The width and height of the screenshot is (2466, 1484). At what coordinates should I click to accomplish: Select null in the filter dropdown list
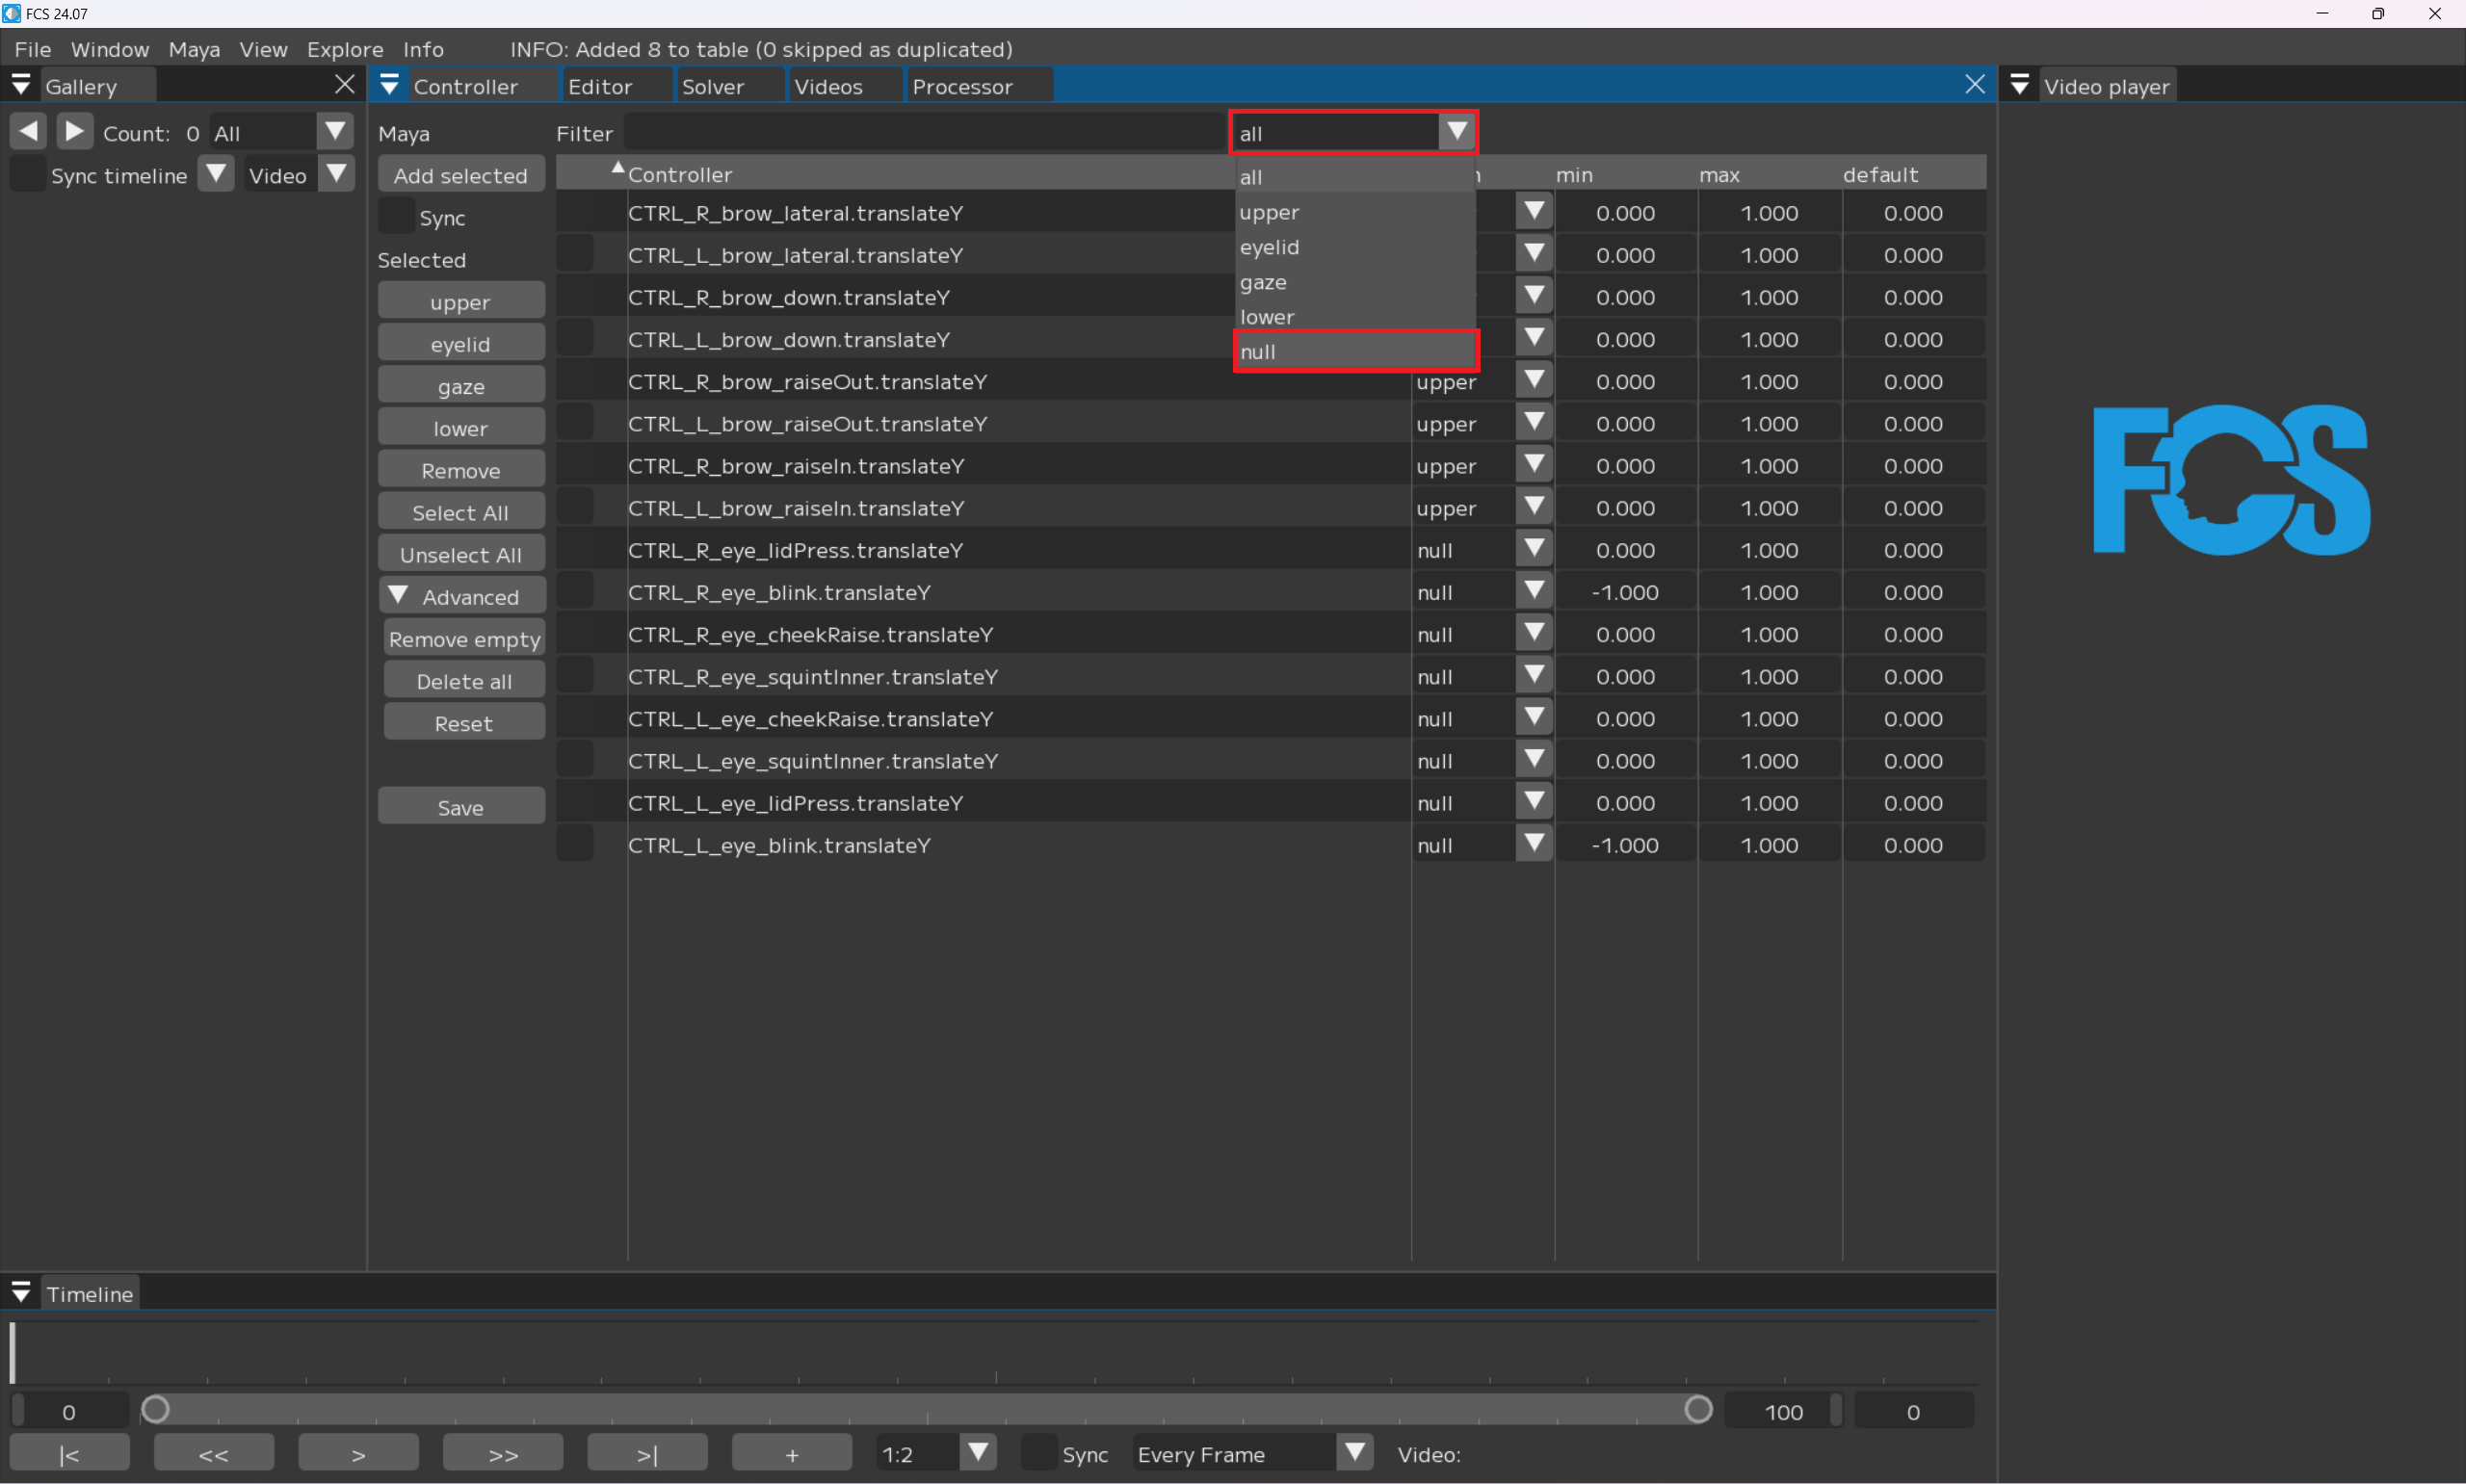coord(1355,352)
